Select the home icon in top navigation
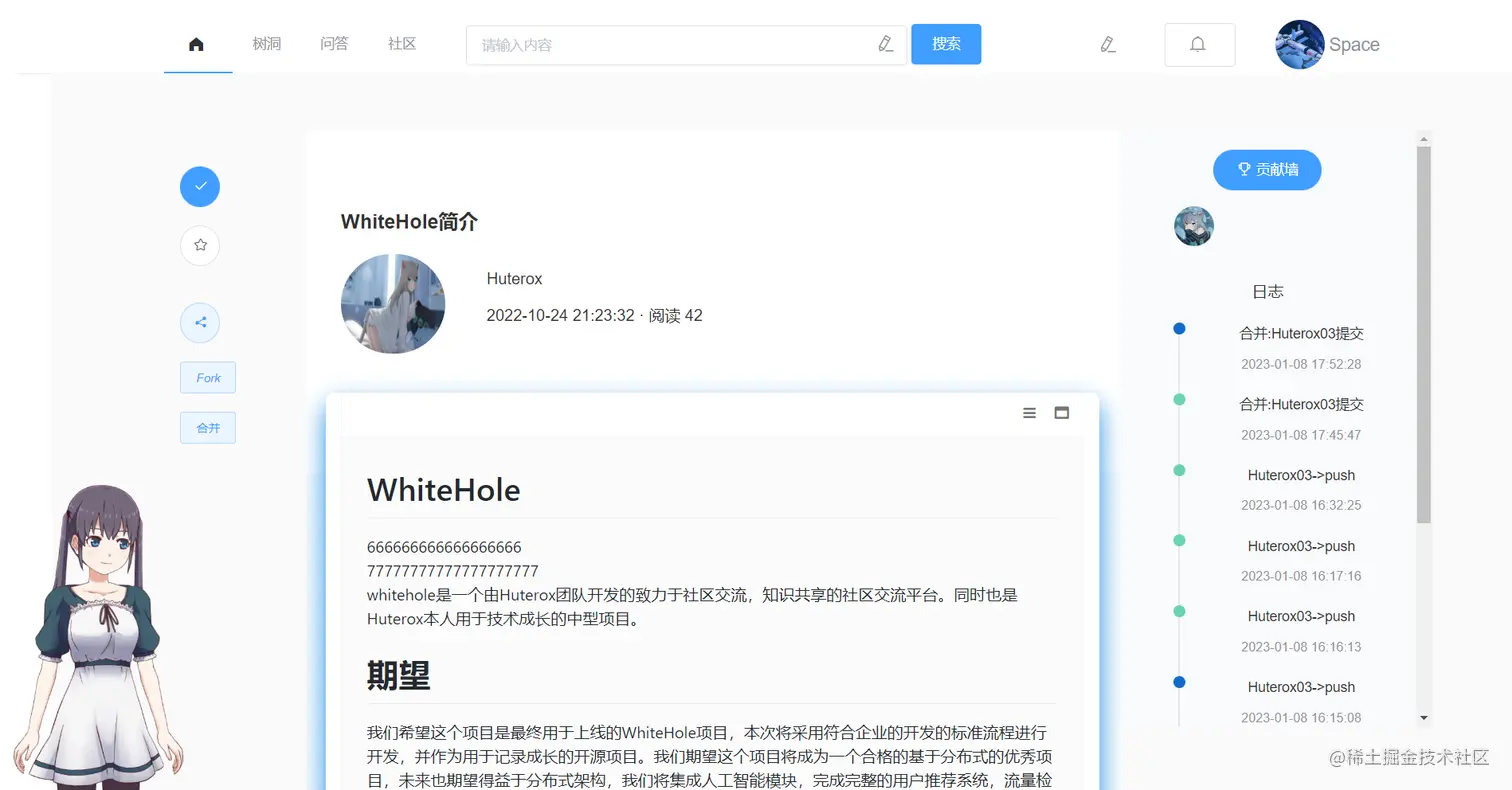This screenshot has width=1512, height=790. coord(197,44)
